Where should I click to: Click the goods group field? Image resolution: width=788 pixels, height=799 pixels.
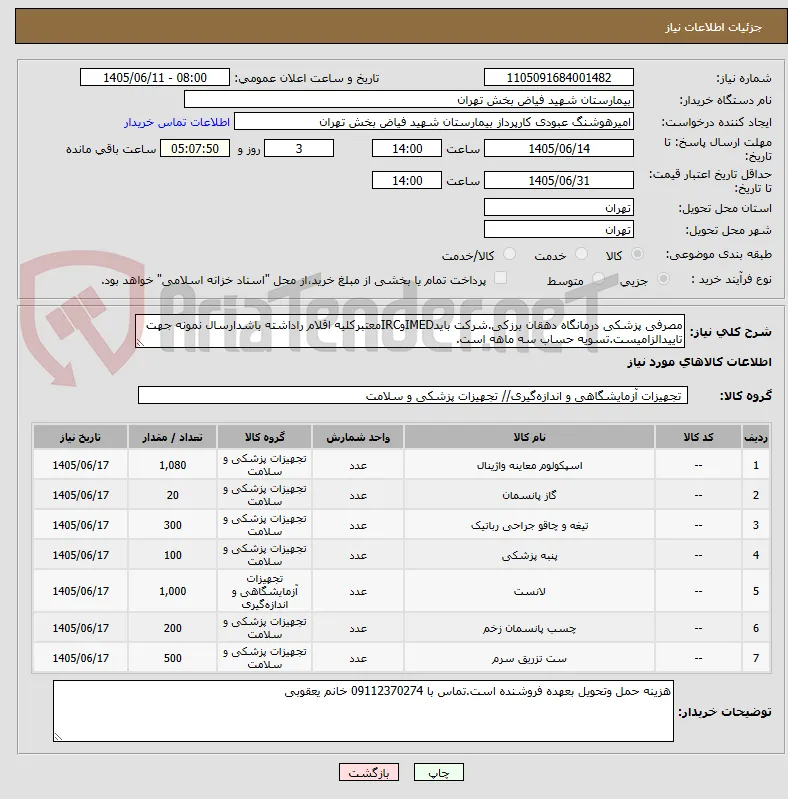(x=412, y=395)
